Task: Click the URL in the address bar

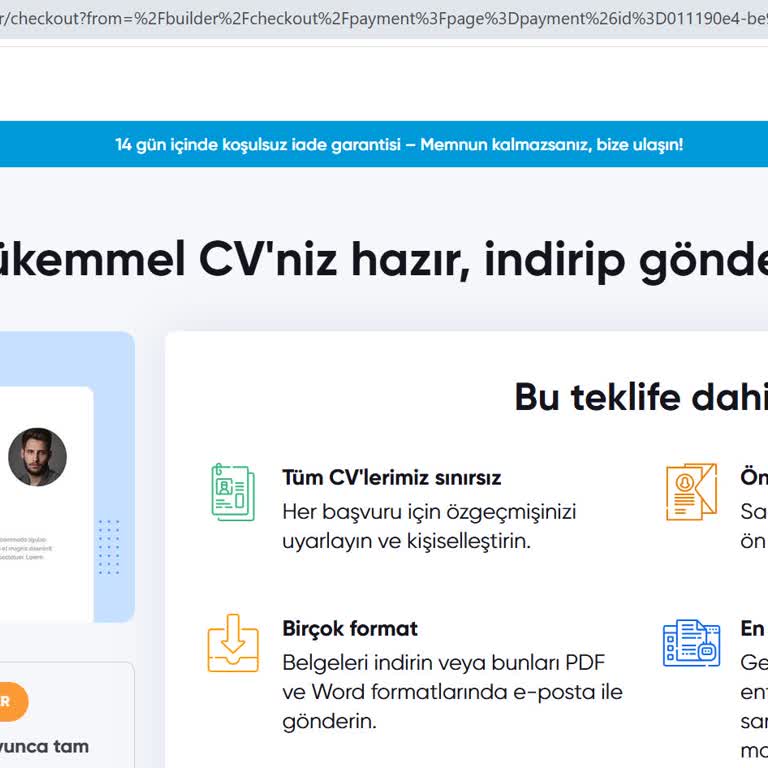Action: click(x=384, y=19)
